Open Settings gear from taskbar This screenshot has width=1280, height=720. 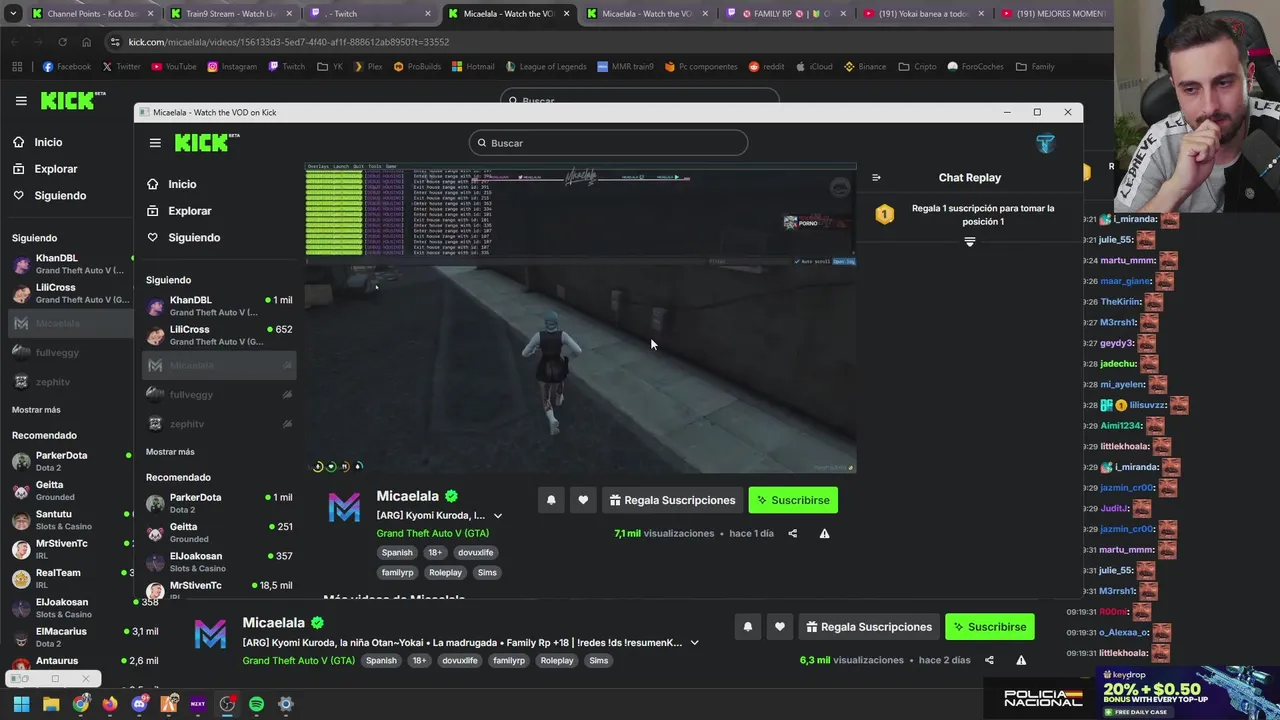286,704
